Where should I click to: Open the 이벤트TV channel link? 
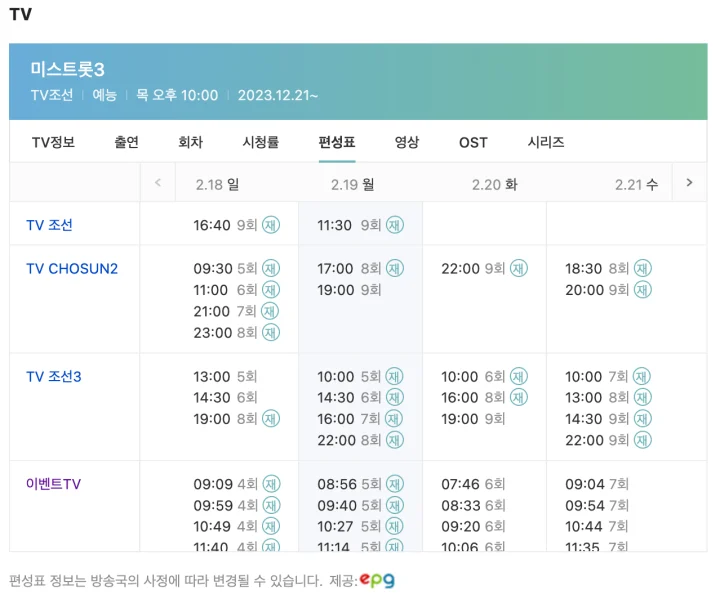[x=53, y=484]
